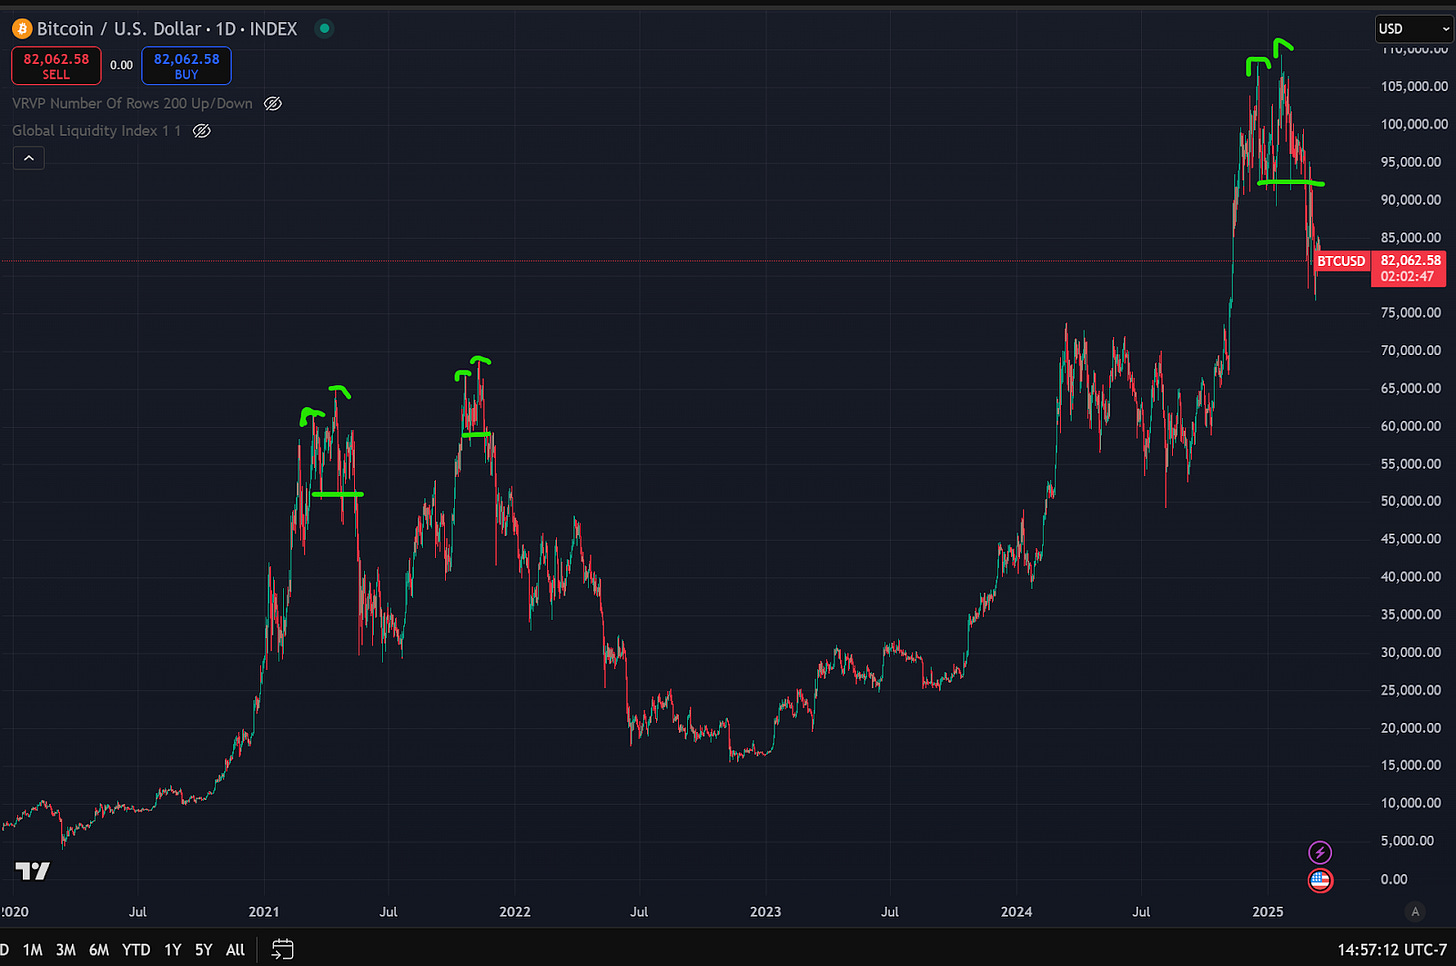Toggle visibility of VRVP indicator

(272, 104)
